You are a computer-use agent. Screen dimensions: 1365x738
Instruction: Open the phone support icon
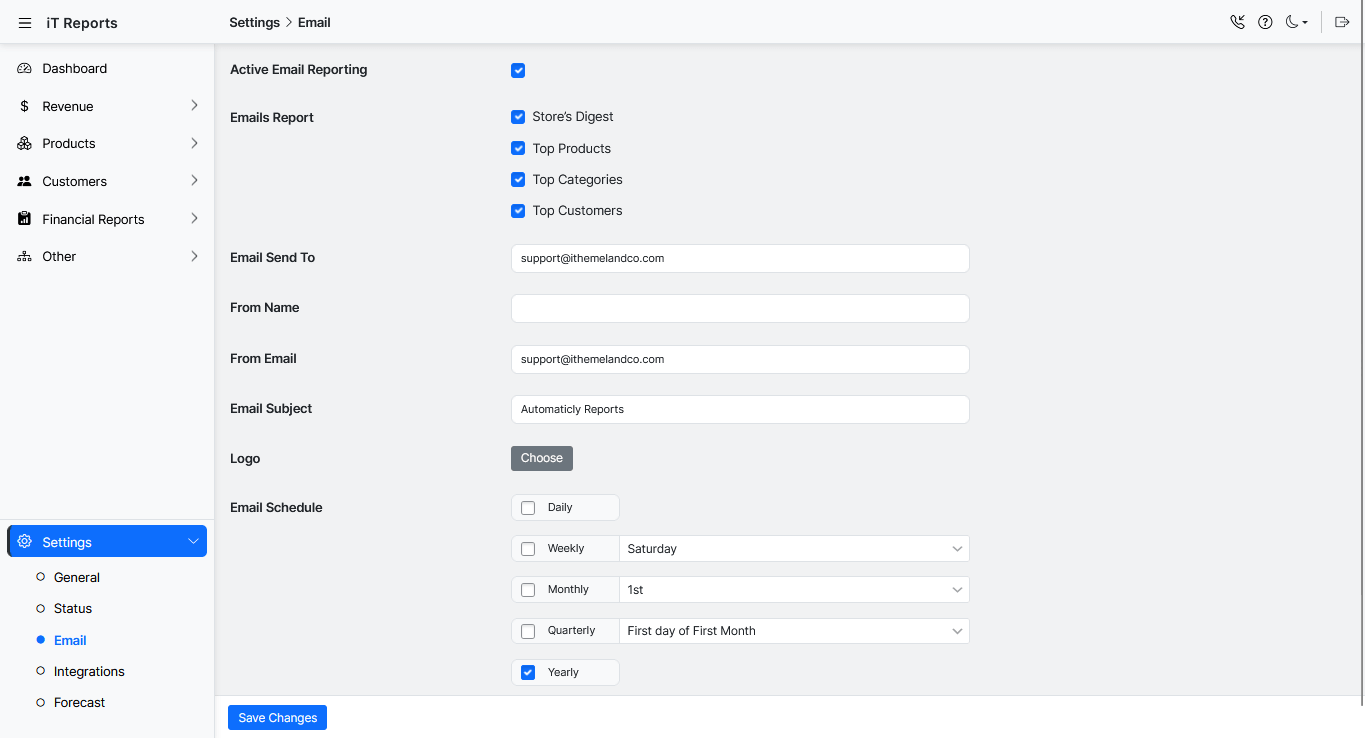[1237, 22]
